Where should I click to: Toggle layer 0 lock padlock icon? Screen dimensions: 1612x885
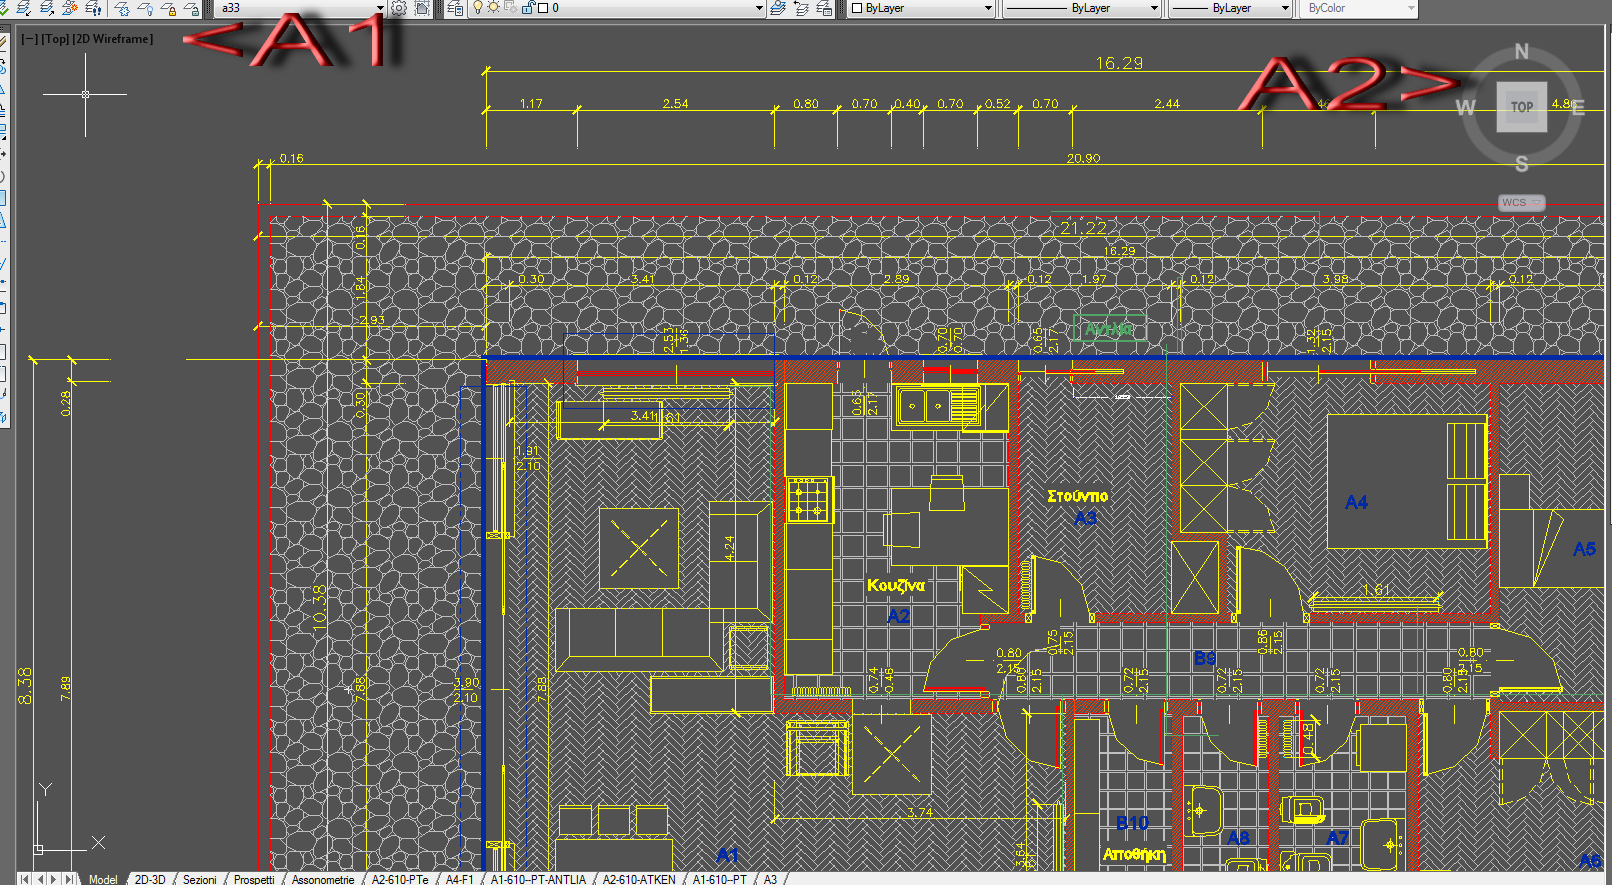(526, 8)
